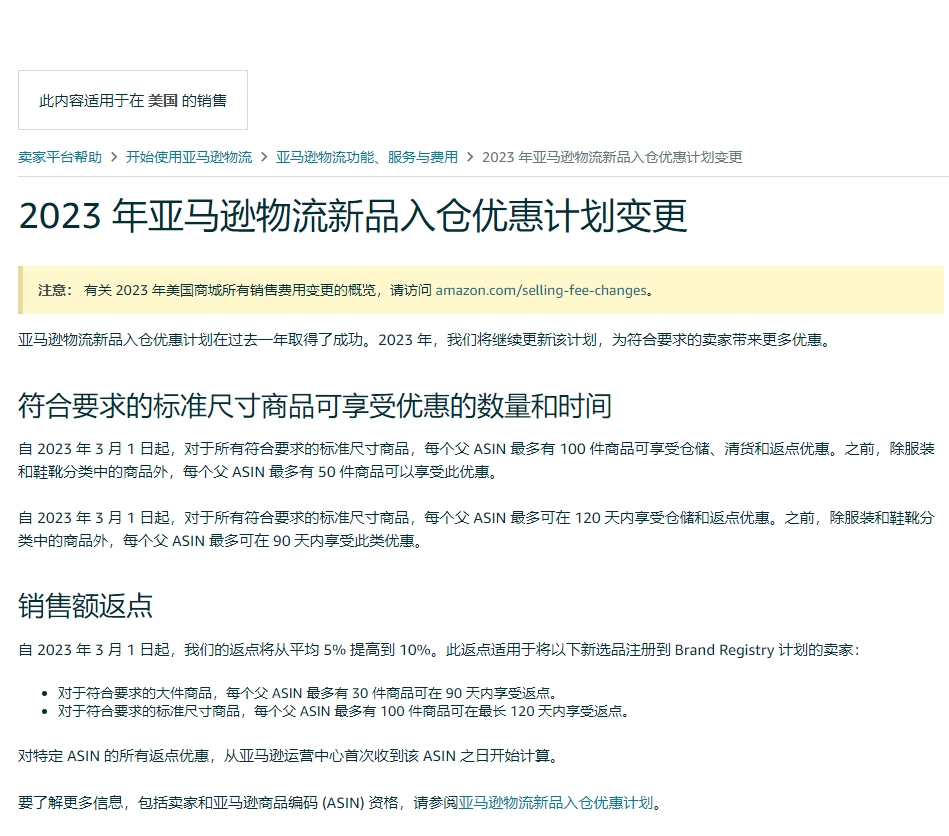Click the bullet about 大件商品 30 件 rebate
This screenshot has height=836, width=949.
[x=307, y=693]
